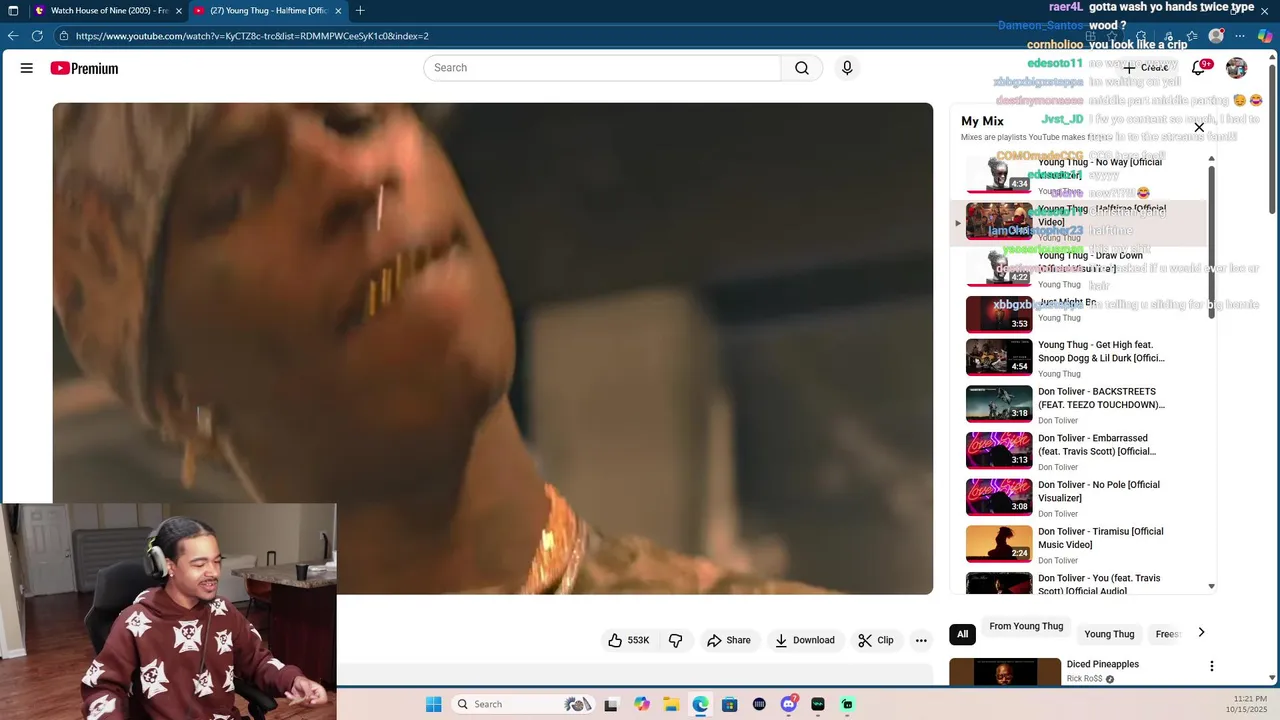1280x720 pixels.
Task: Open Discord from the taskbar
Action: 789,704
